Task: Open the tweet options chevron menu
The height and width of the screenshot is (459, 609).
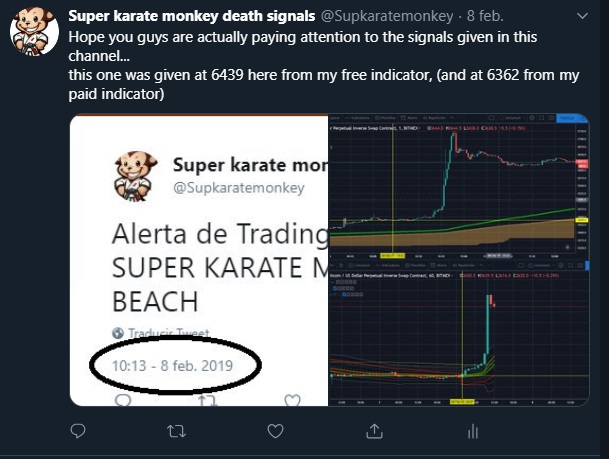Action: coord(582,16)
